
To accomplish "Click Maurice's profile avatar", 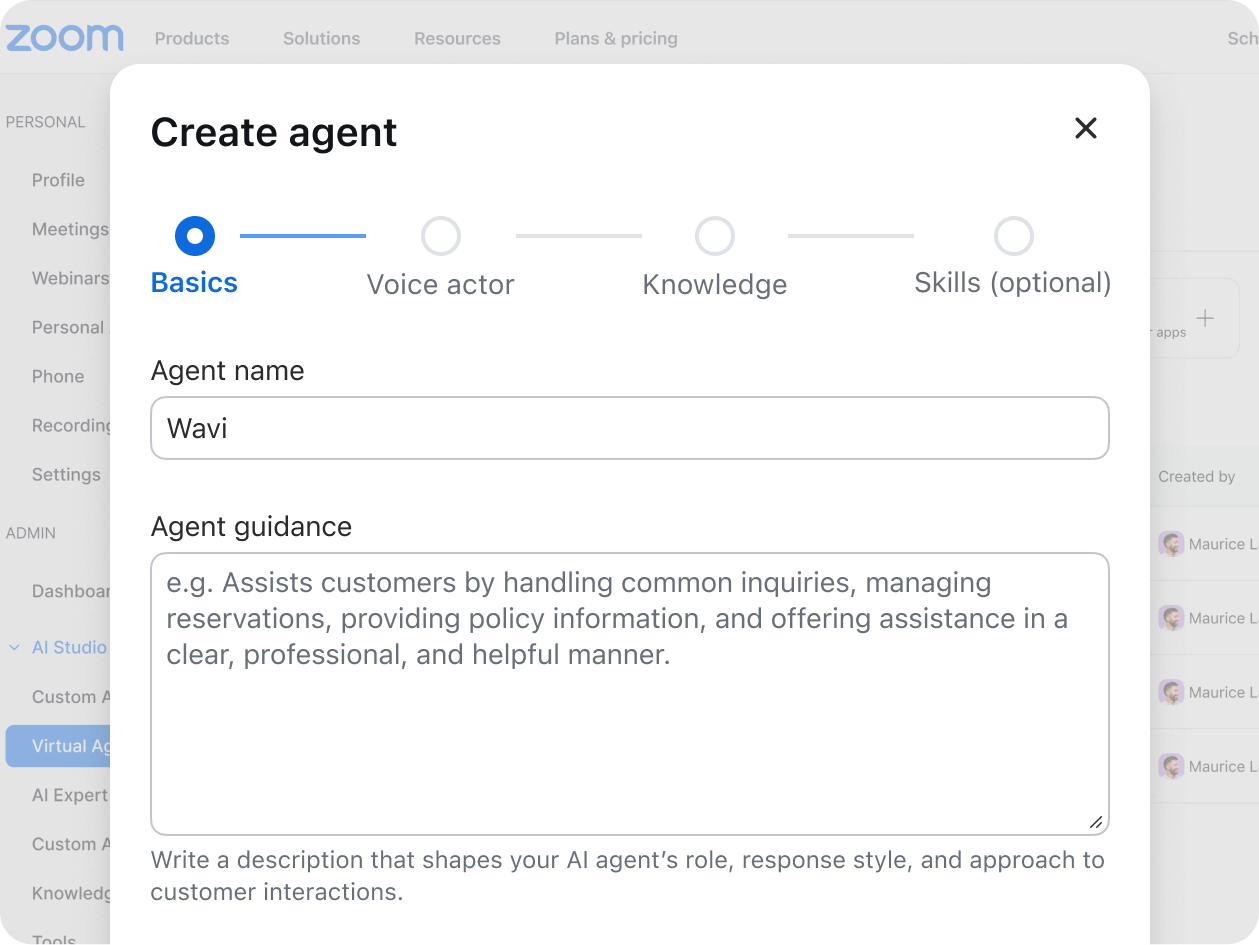I will (1170, 543).
